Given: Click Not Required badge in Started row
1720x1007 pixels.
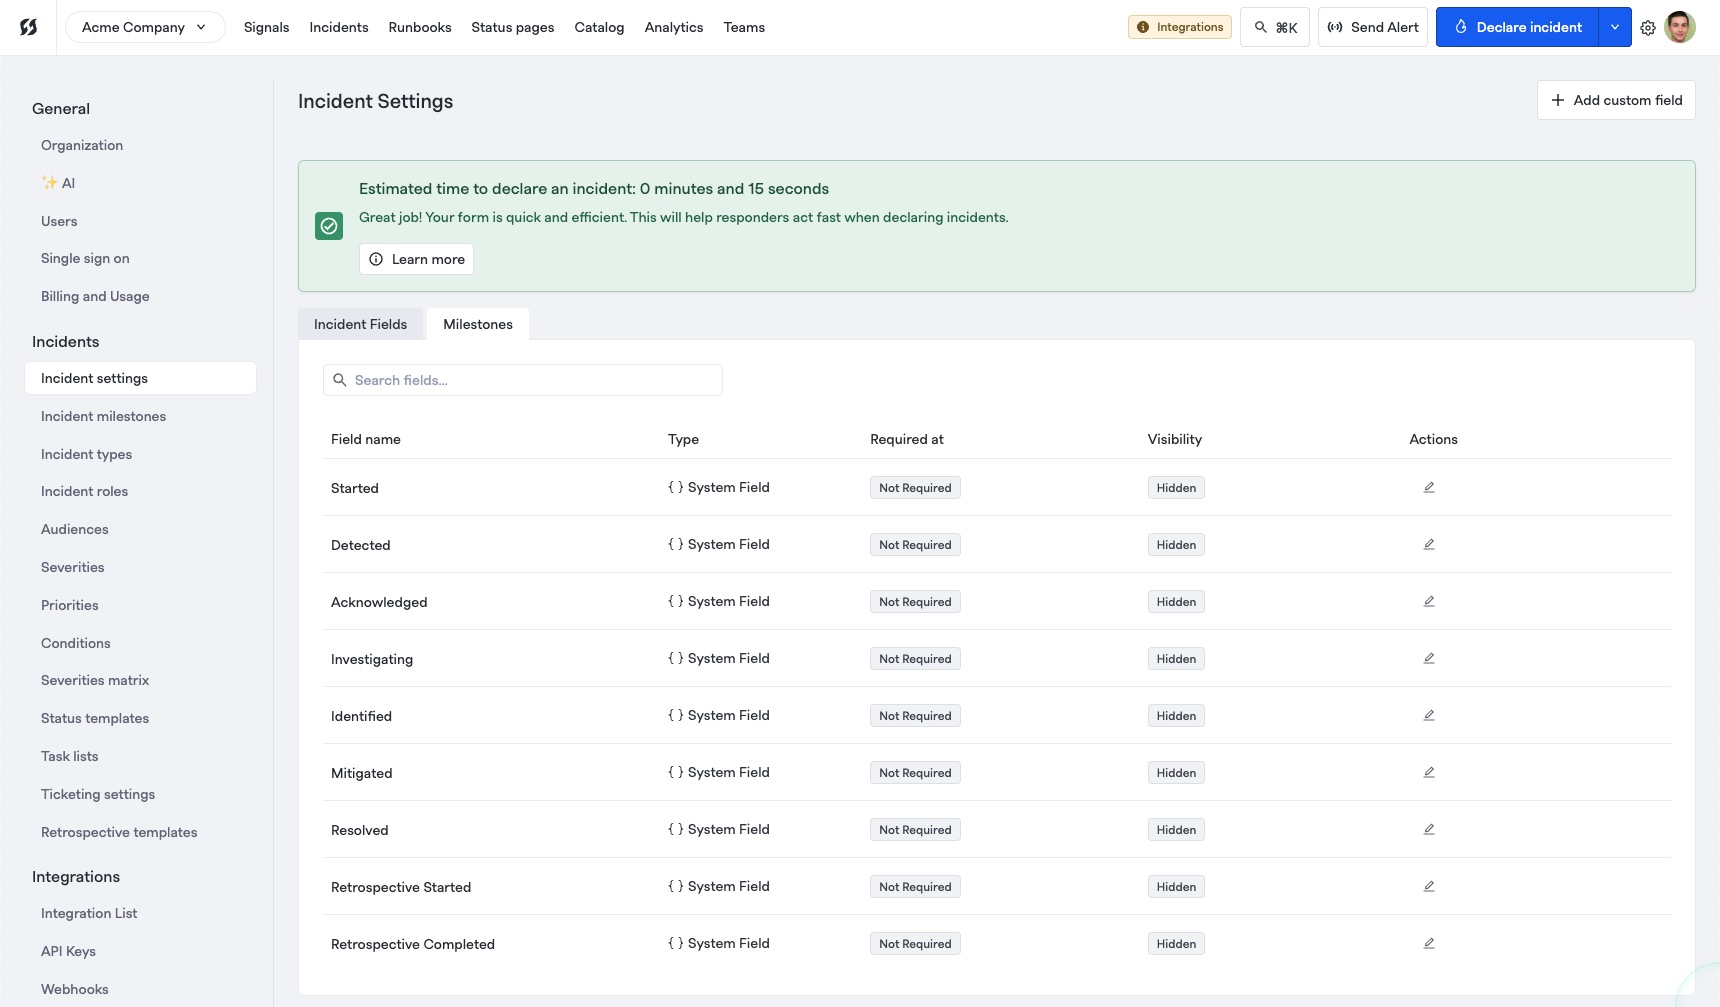Looking at the screenshot, I should (915, 488).
